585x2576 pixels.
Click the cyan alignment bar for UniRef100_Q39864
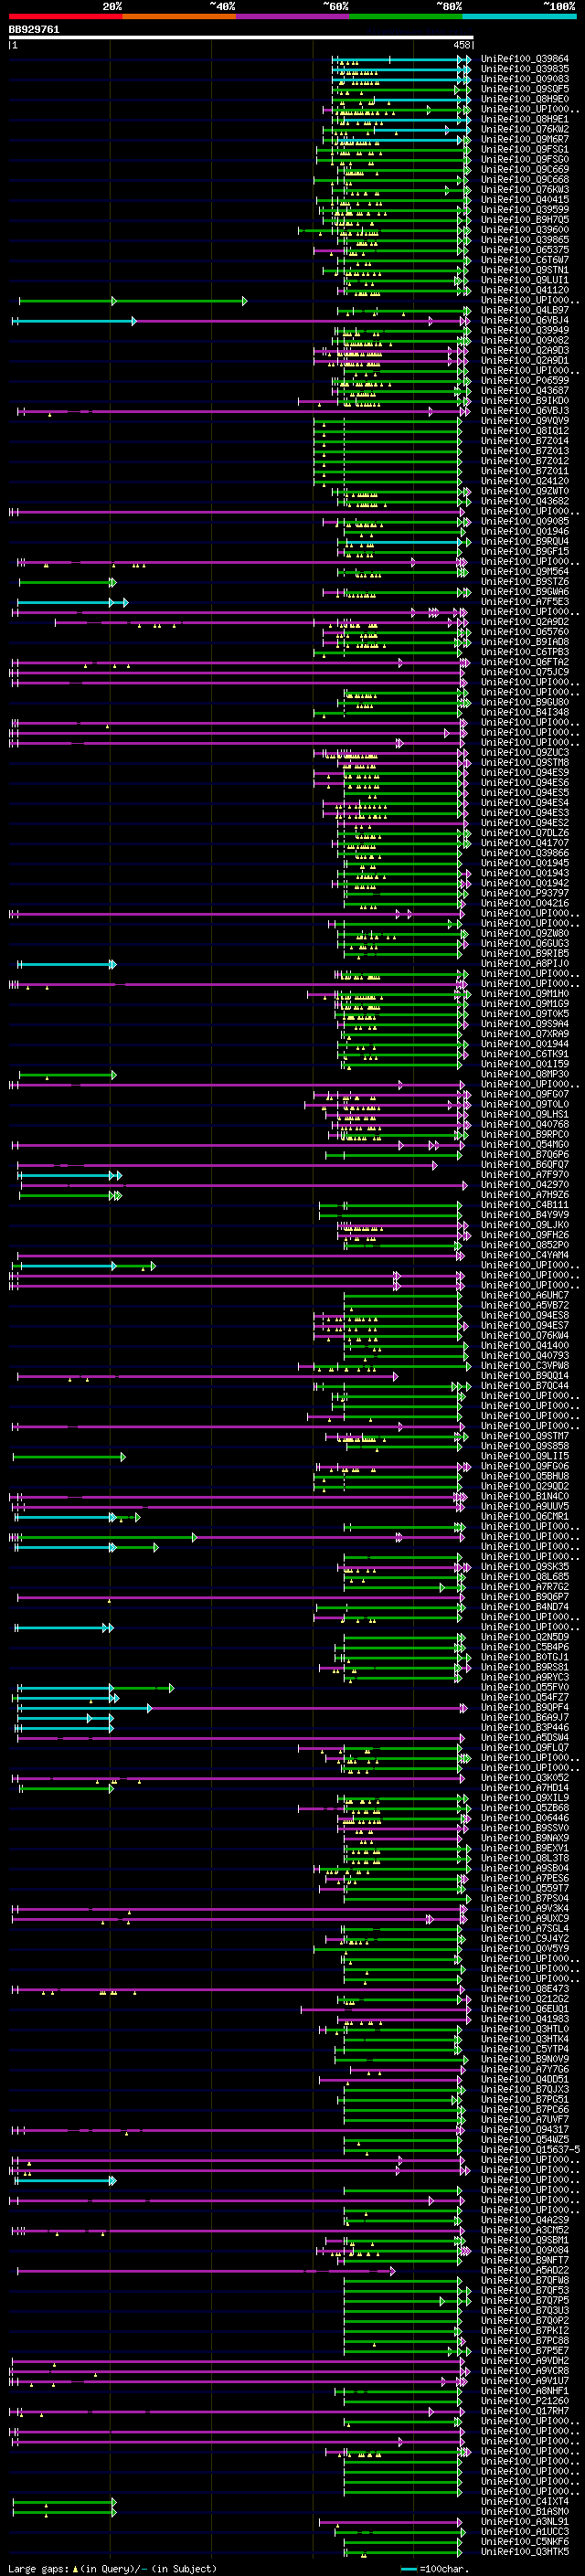pos(400,59)
